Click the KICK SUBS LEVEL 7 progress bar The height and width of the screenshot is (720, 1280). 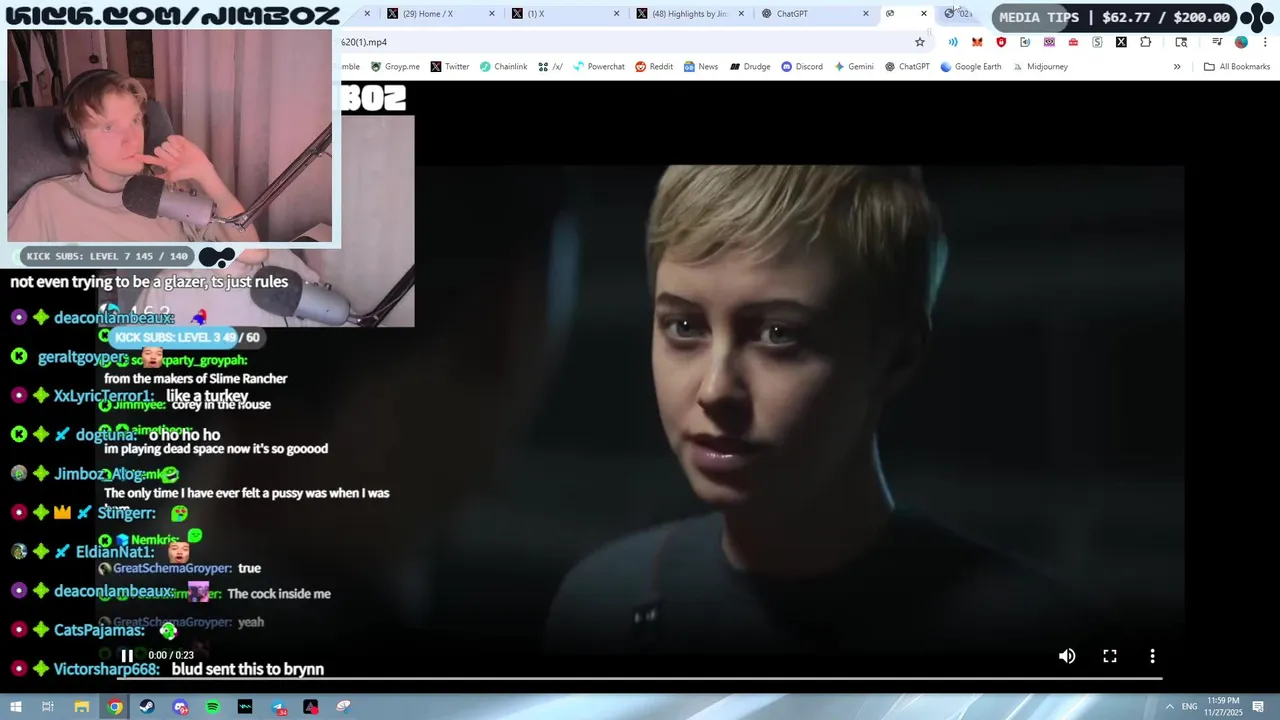(108, 256)
